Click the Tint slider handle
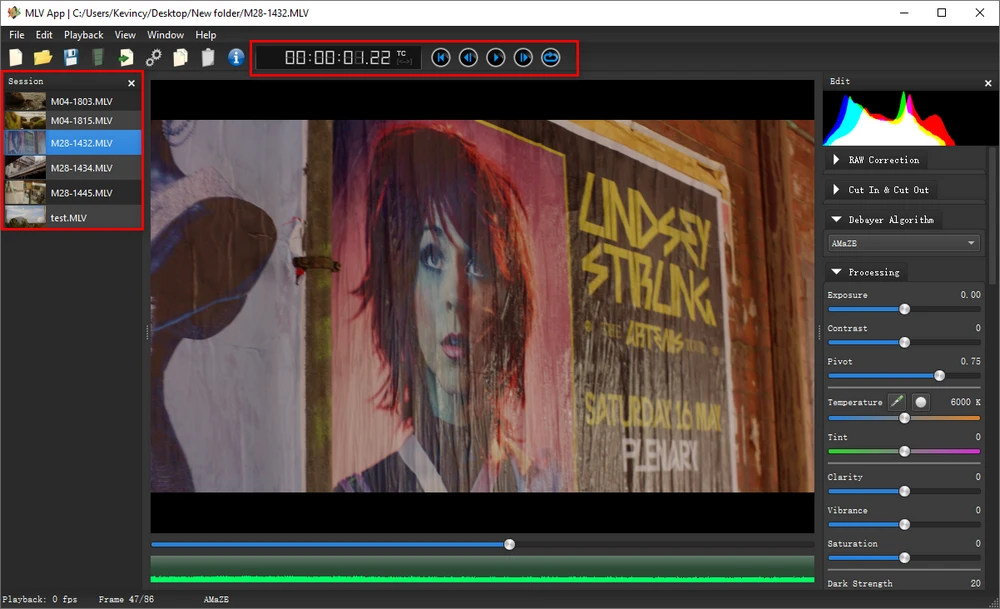This screenshot has width=1000, height=609. (x=904, y=451)
